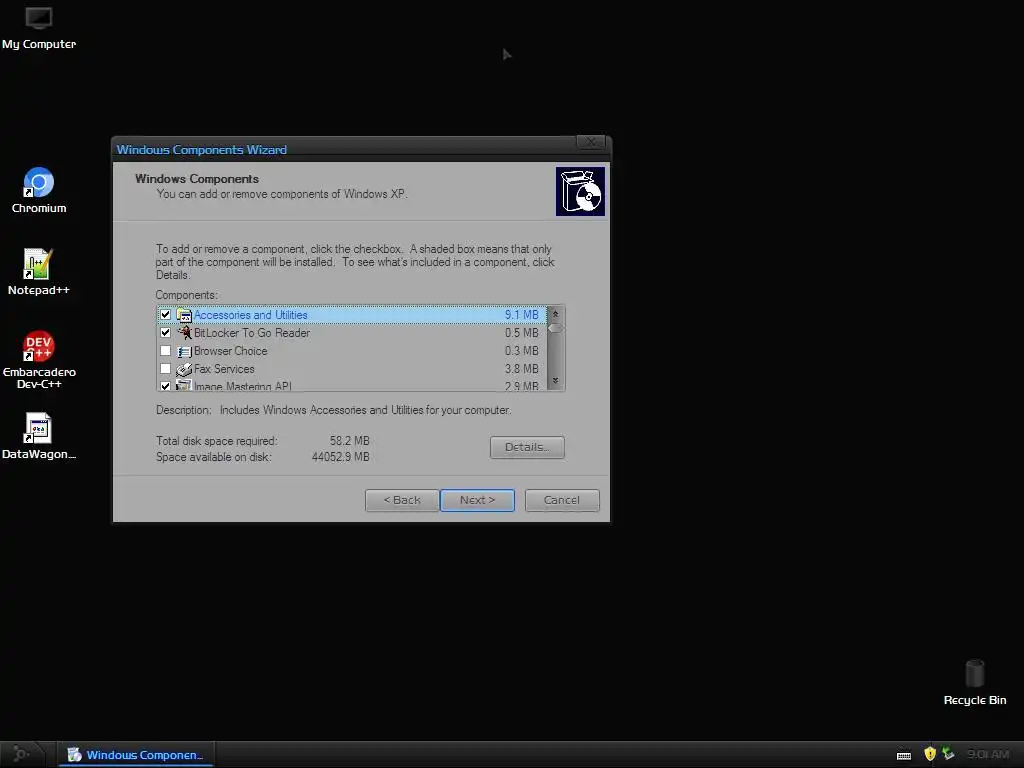Select Accessories and Utilities row text
Image resolution: width=1024 pixels, height=768 pixels.
tap(251, 315)
